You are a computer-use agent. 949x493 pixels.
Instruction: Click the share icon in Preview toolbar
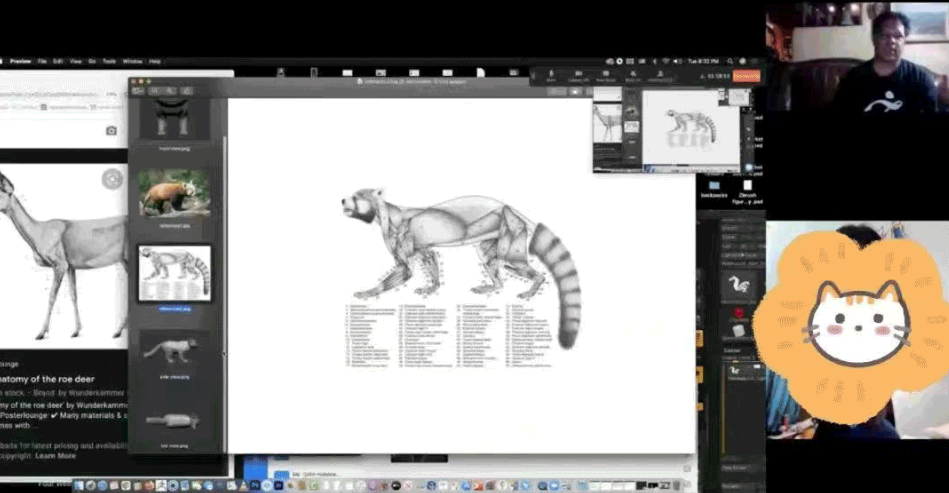click(x=186, y=91)
